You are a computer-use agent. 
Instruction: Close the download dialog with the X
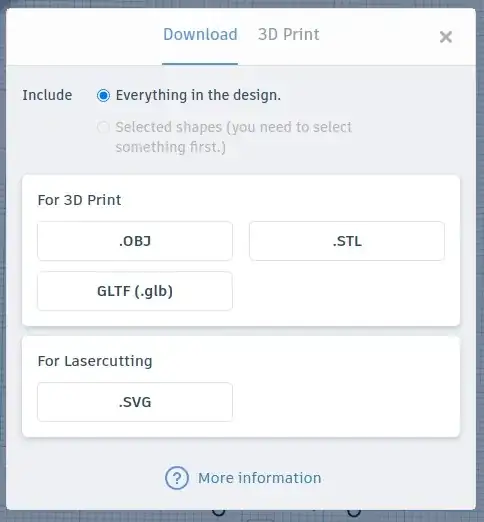click(x=445, y=37)
